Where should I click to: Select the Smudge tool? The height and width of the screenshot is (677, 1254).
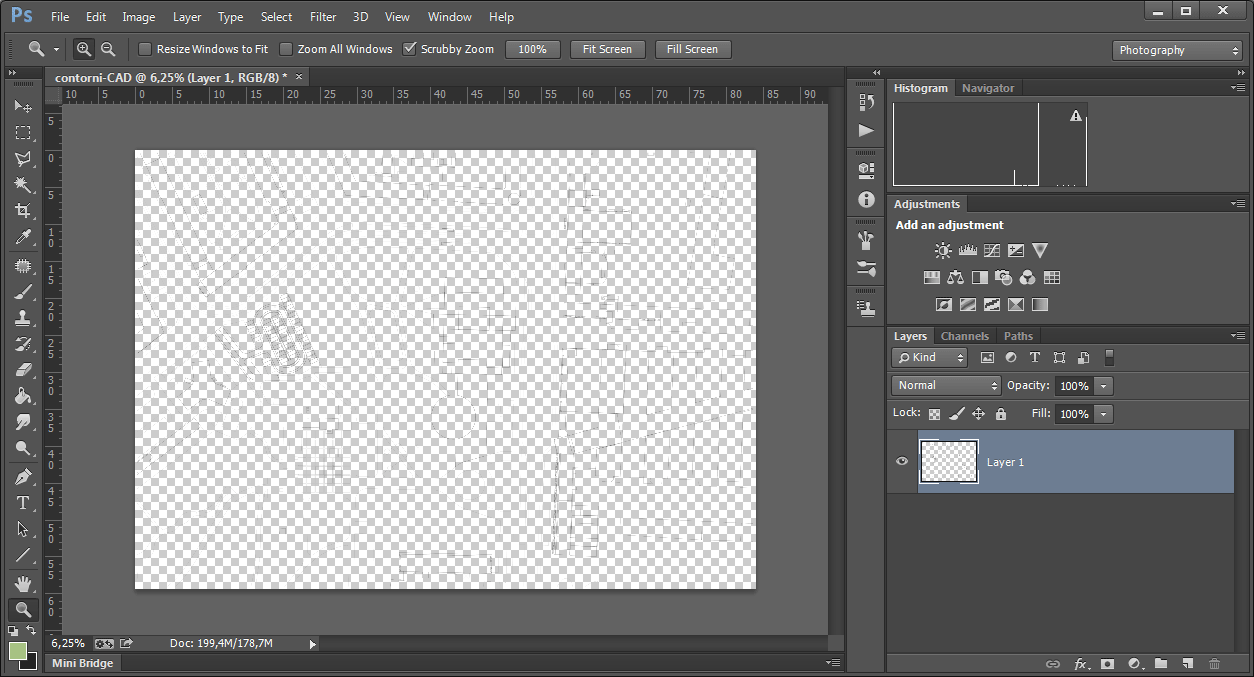(x=23, y=422)
